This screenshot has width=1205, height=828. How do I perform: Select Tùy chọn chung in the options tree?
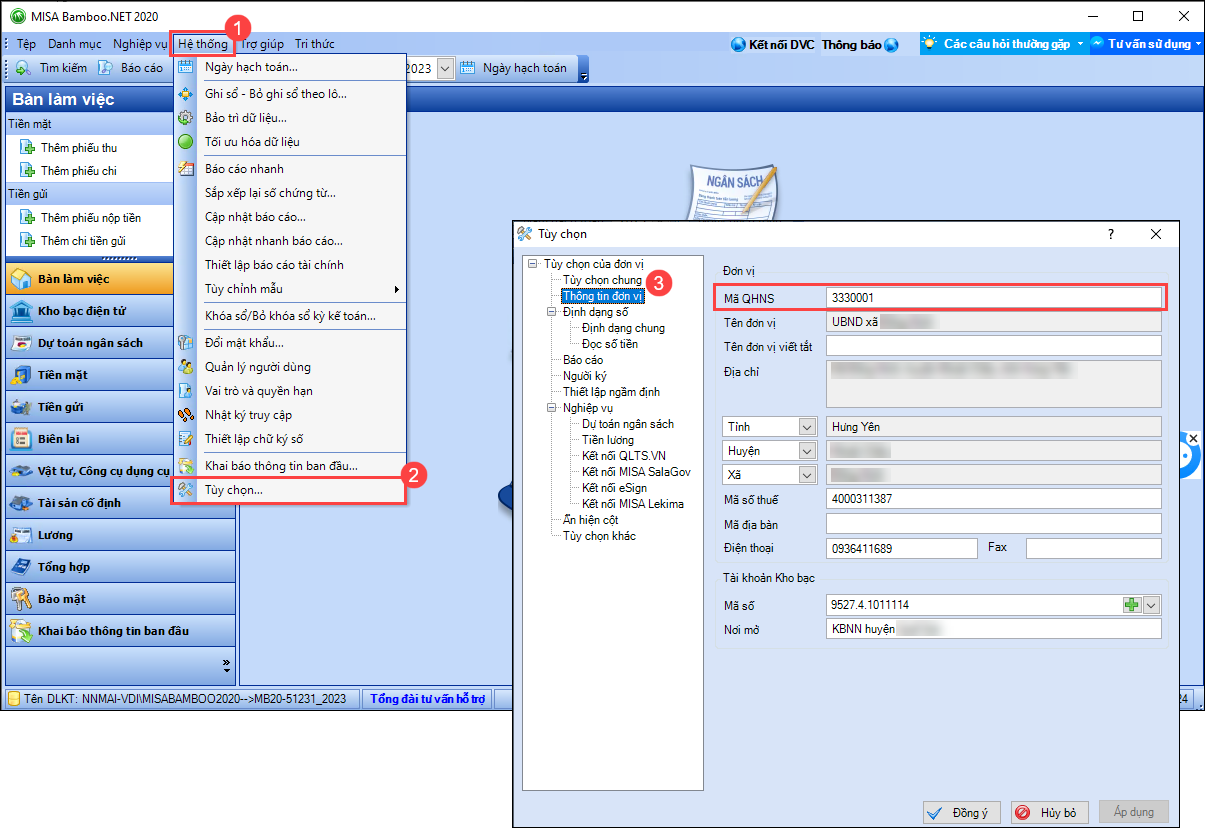coord(602,280)
